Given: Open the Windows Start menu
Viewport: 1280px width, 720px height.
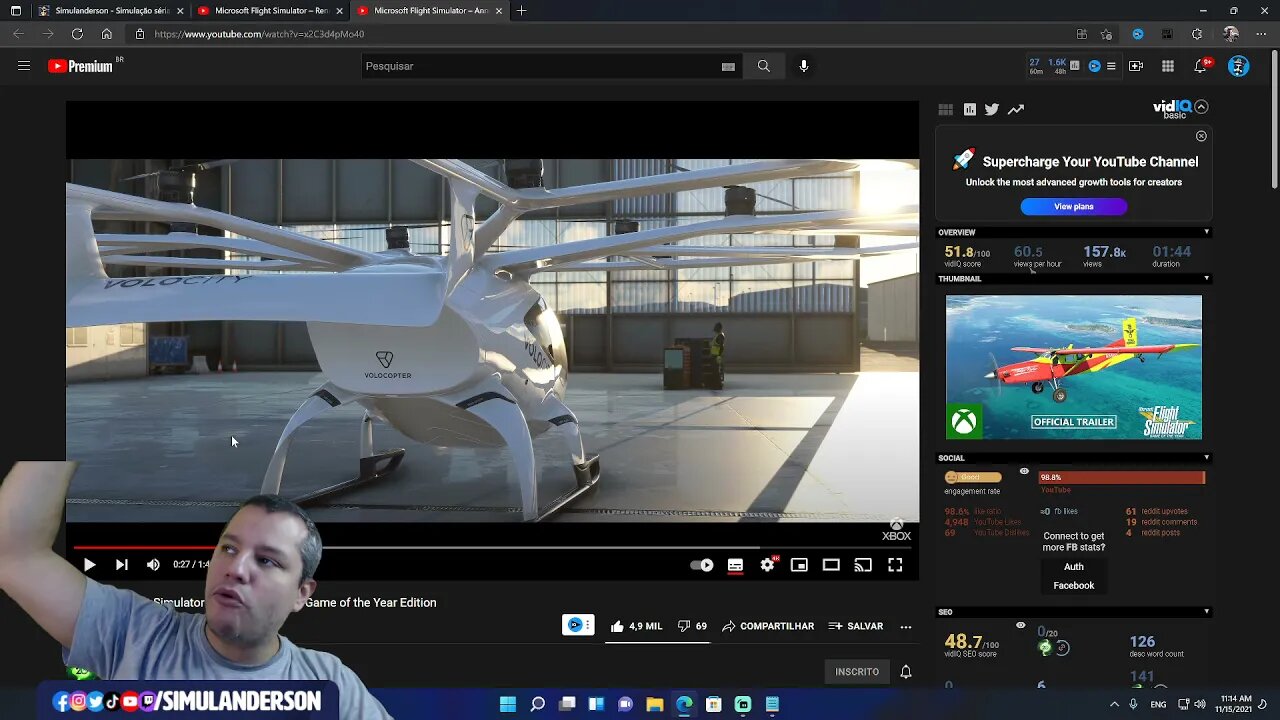Looking at the screenshot, I should click(x=508, y=704).
